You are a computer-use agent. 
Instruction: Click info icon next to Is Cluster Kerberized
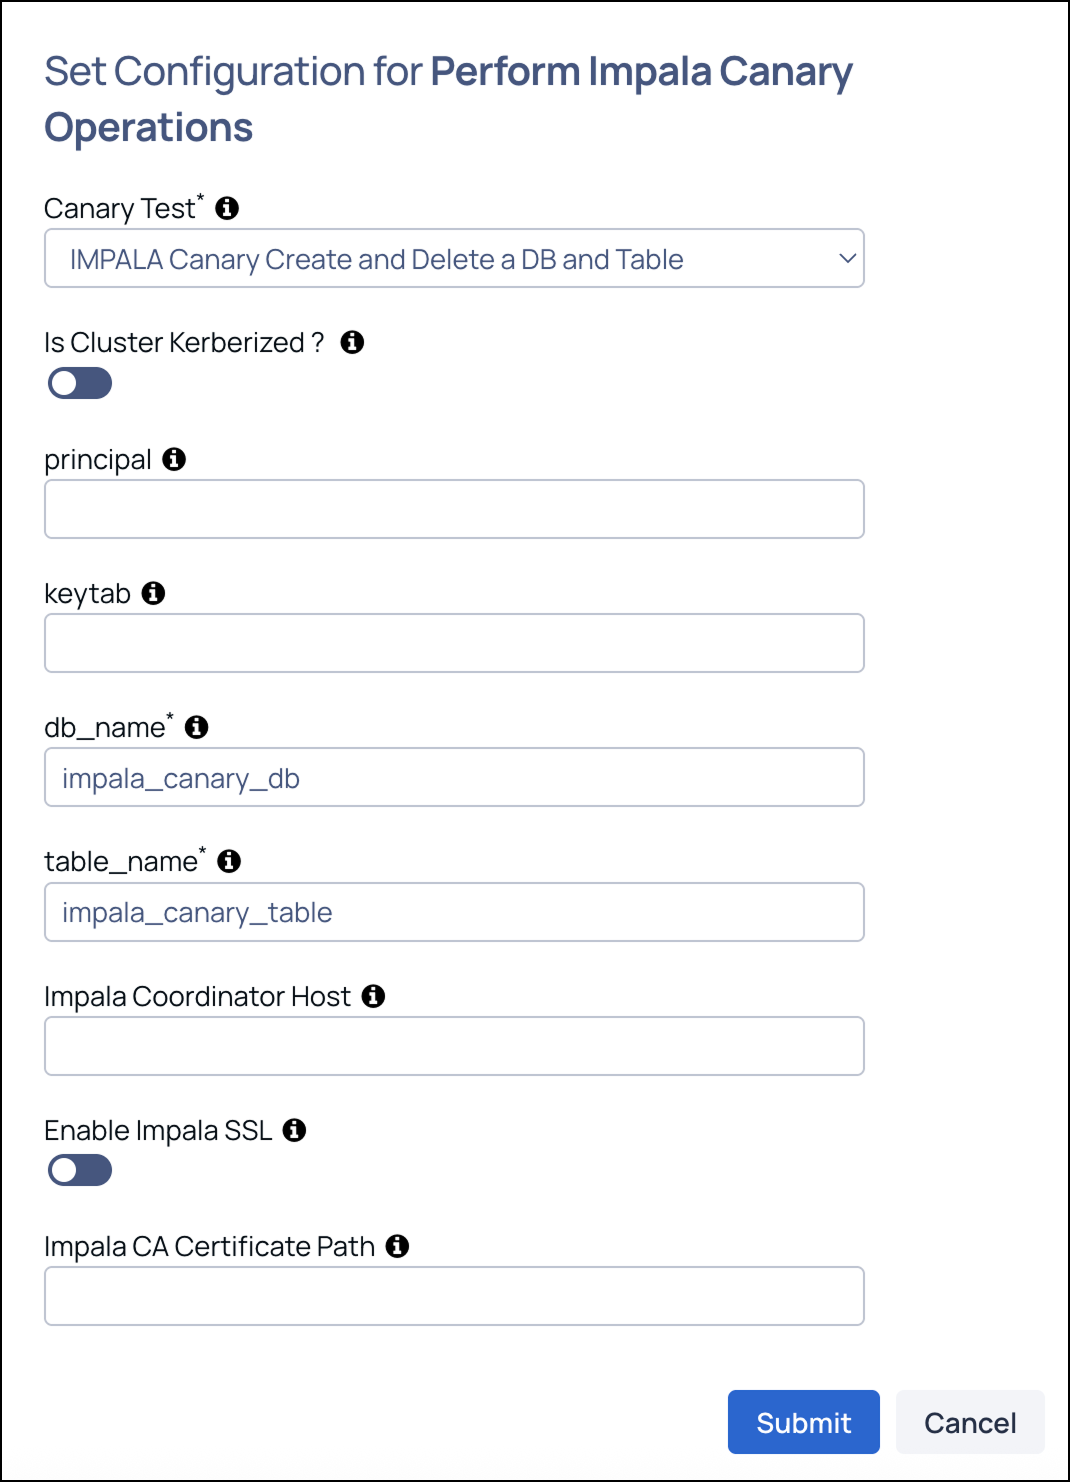pyautogui.click(x=352, y=342)
